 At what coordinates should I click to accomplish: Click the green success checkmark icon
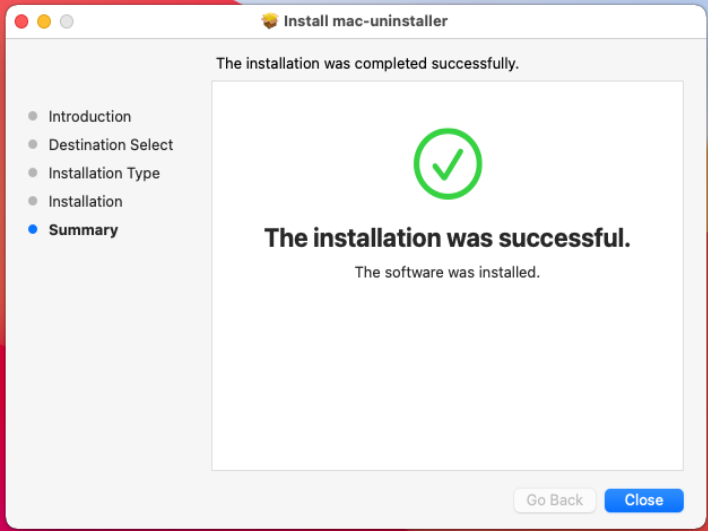tap(448, 163)
